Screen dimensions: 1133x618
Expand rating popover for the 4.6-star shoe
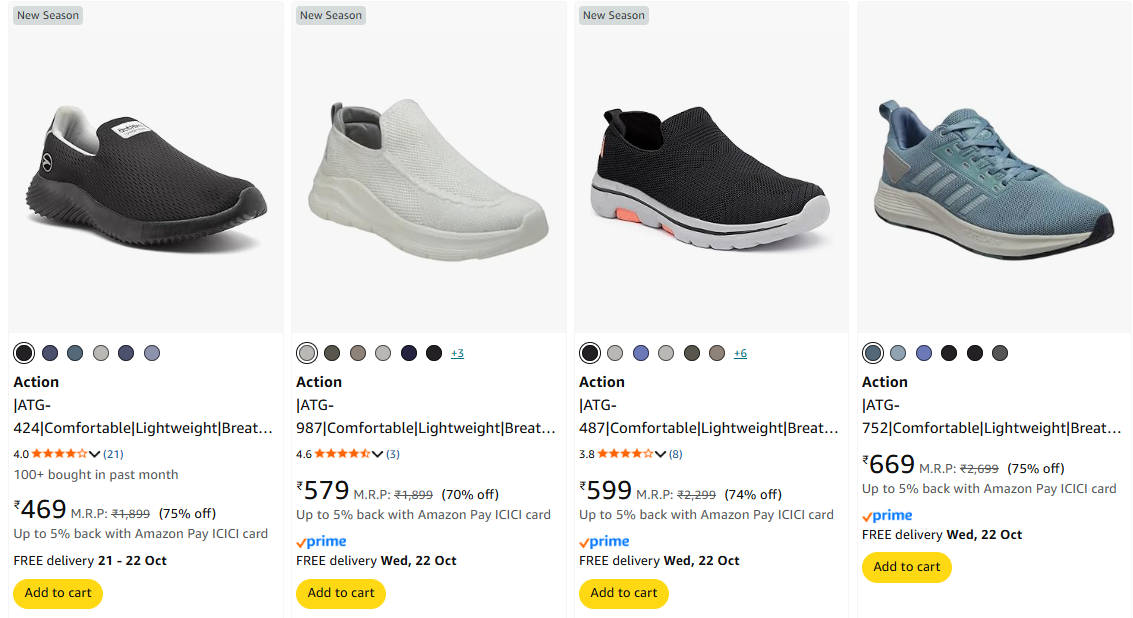pos(378,454)
